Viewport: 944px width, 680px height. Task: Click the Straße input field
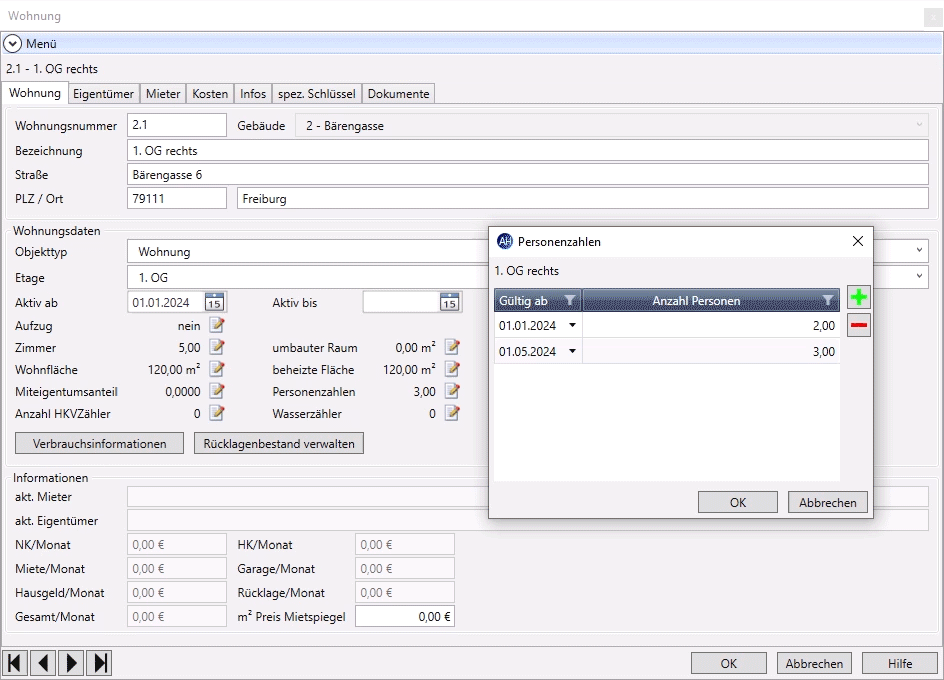(528, 175)
